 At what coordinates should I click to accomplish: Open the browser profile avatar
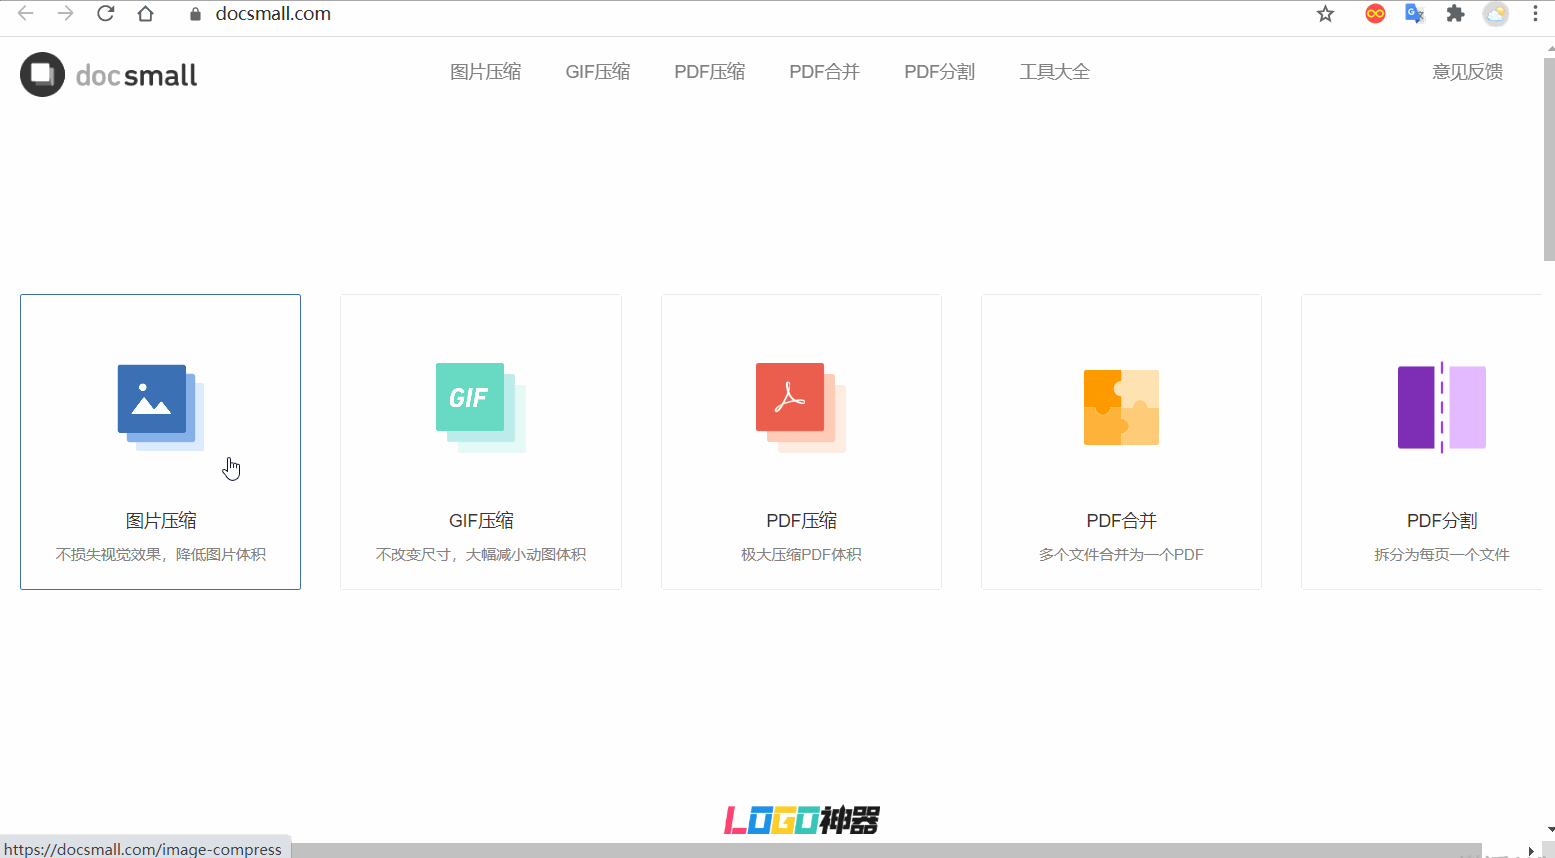coord(1496,14)
